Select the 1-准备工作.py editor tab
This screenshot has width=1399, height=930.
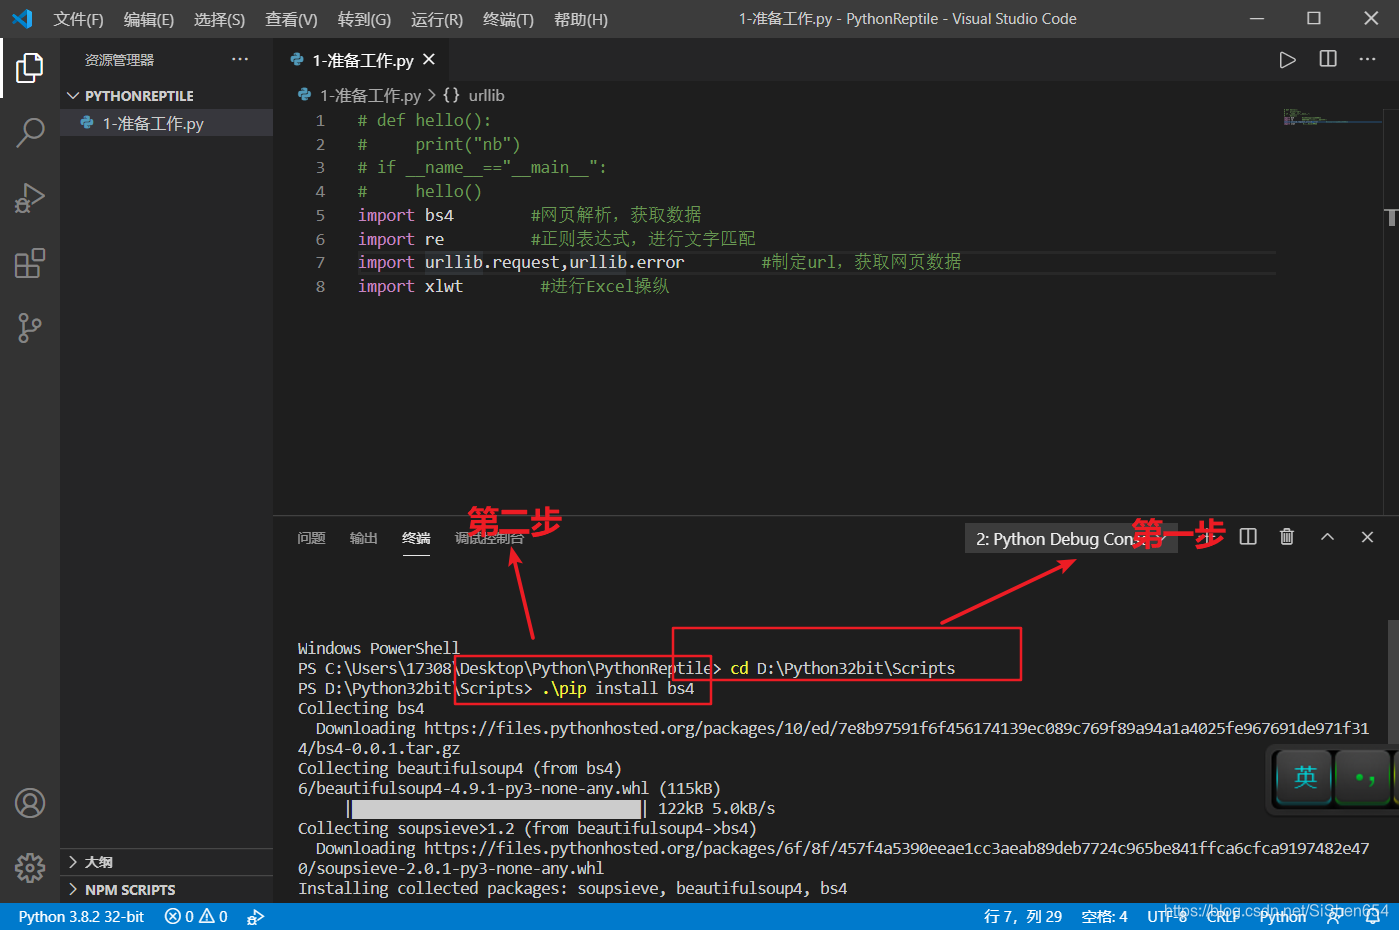point(363,60)
